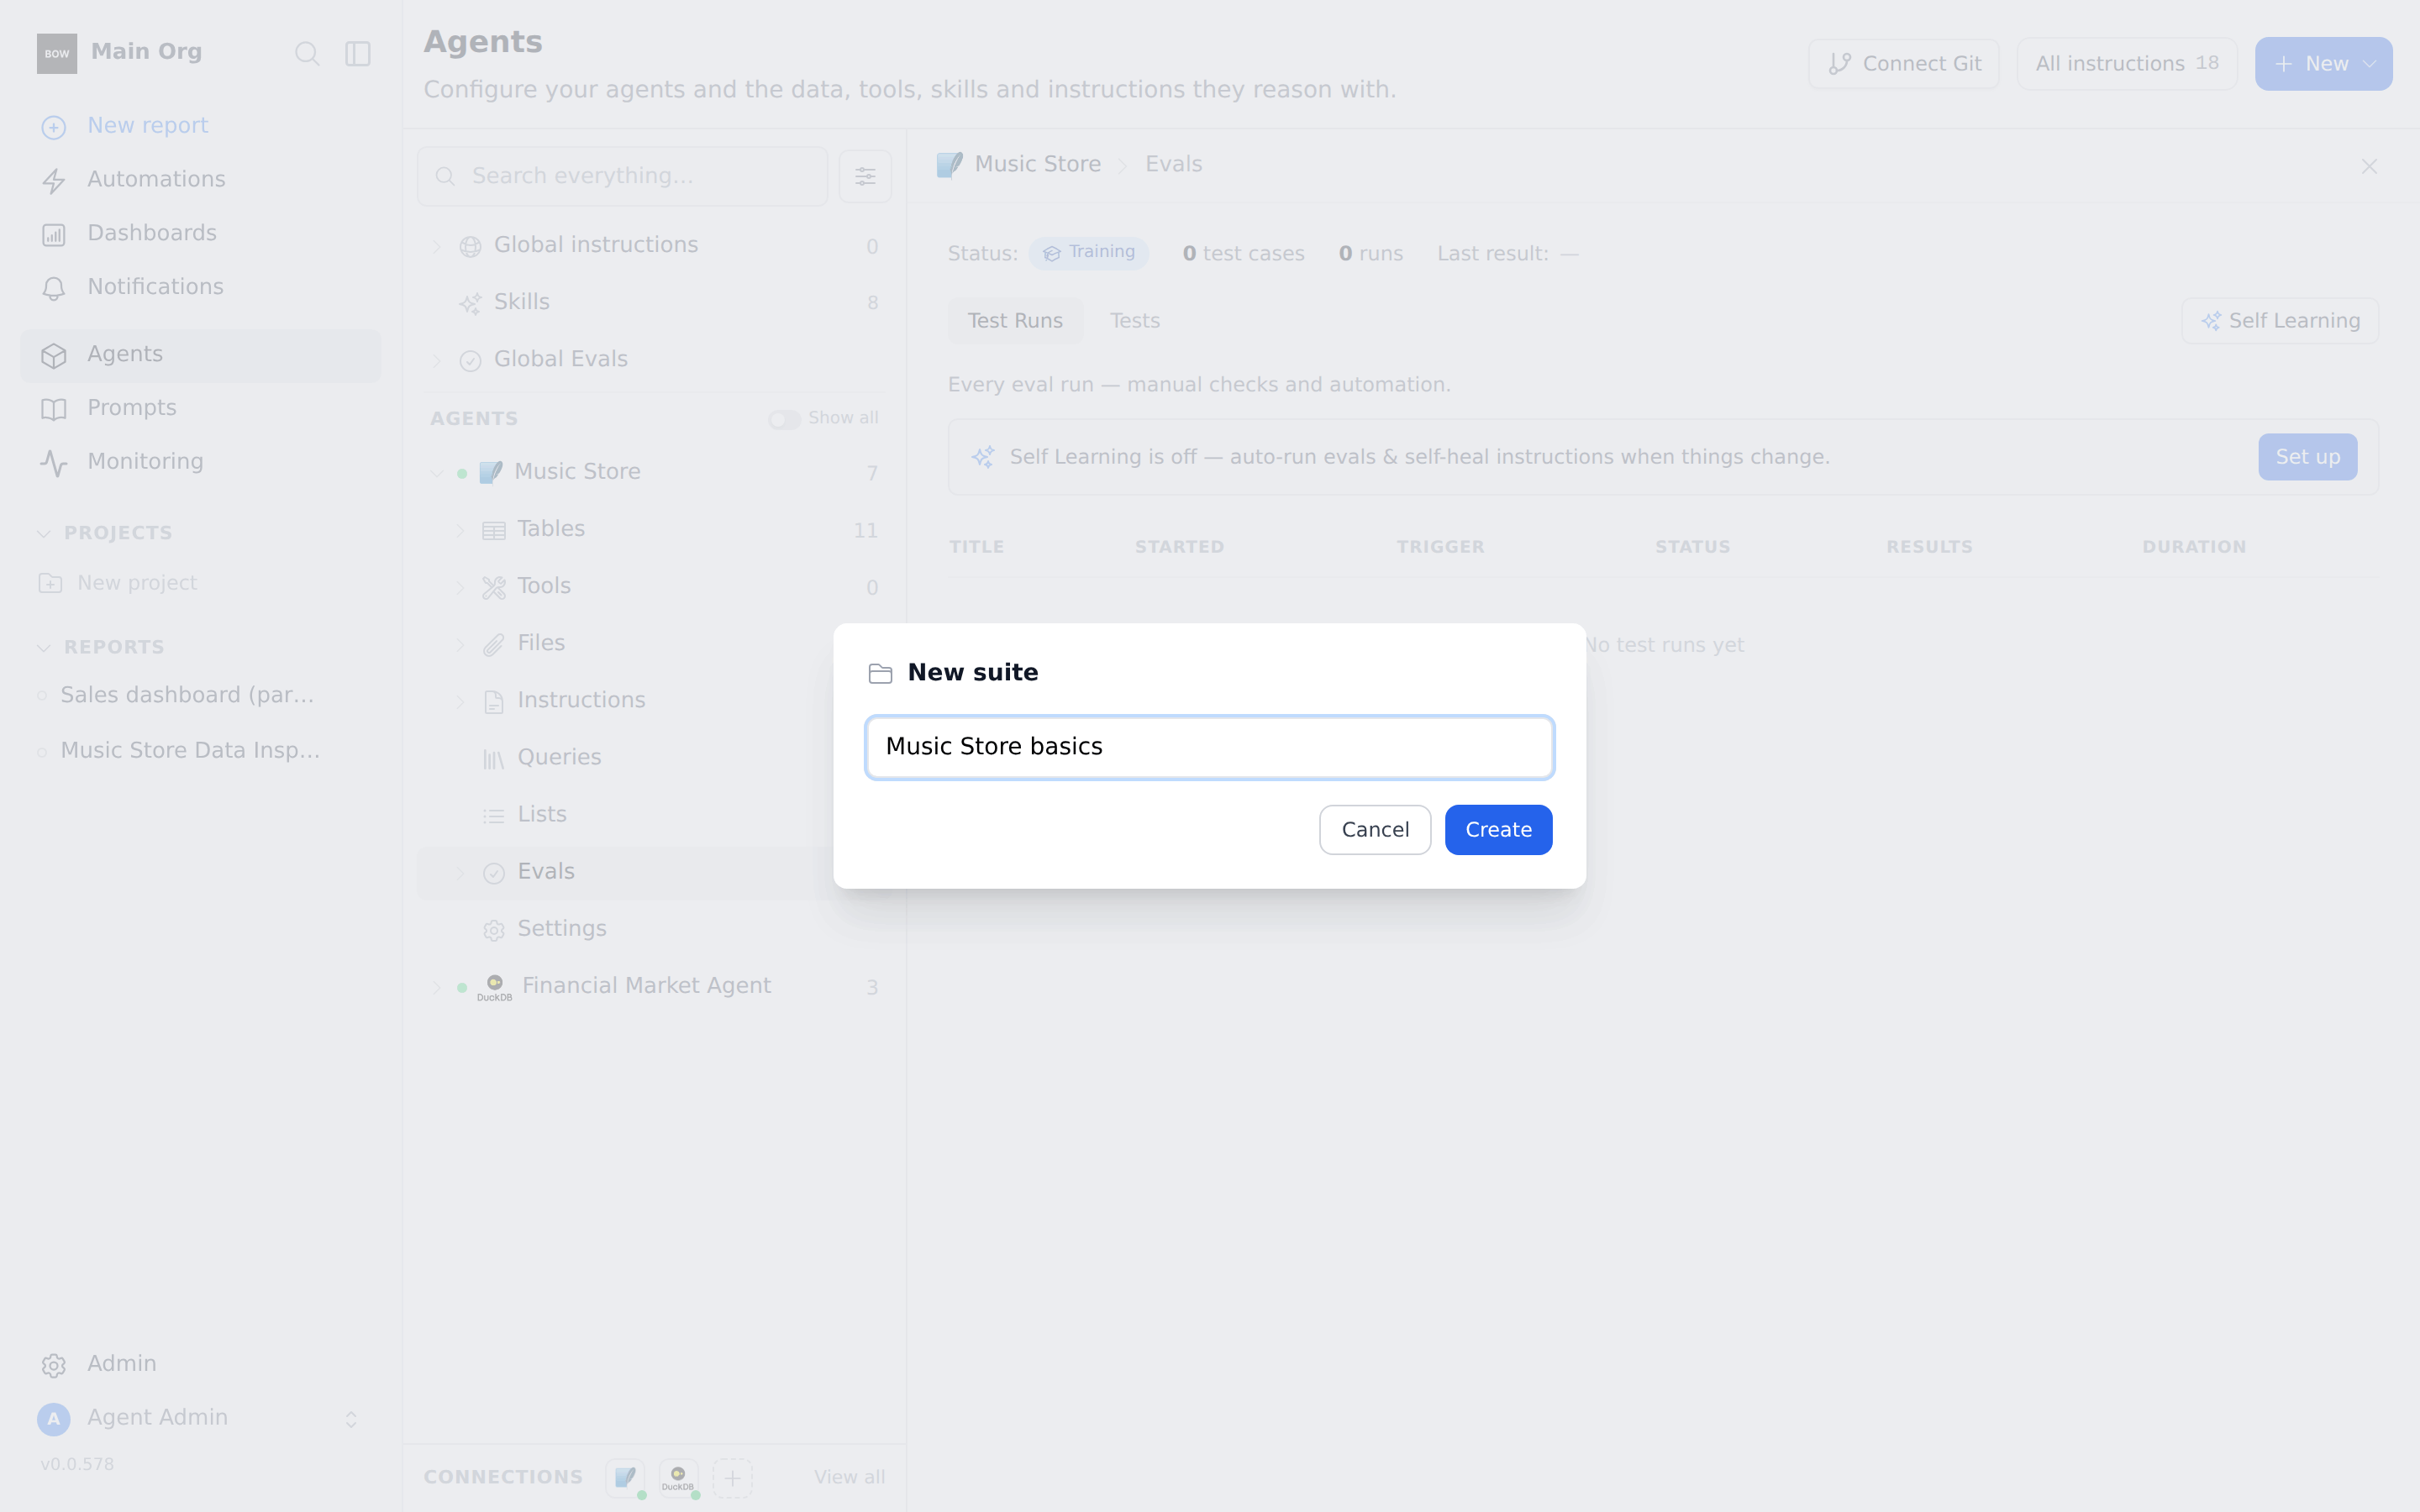Screen dimensions: 2420x1512
Task: Open Music Store Settings gear
Action: pyautogui.click(x=494, y=930)
